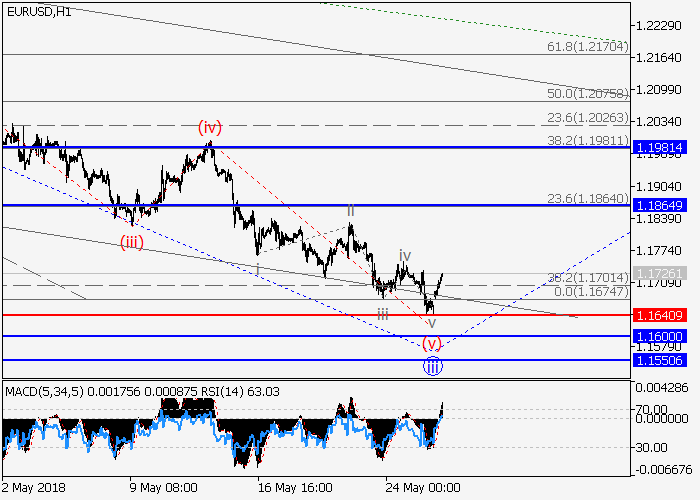Click the 50.0(1.20758) Fibonacci level label
This screenshot has width=700, height=500.
(x=586, y=93)
